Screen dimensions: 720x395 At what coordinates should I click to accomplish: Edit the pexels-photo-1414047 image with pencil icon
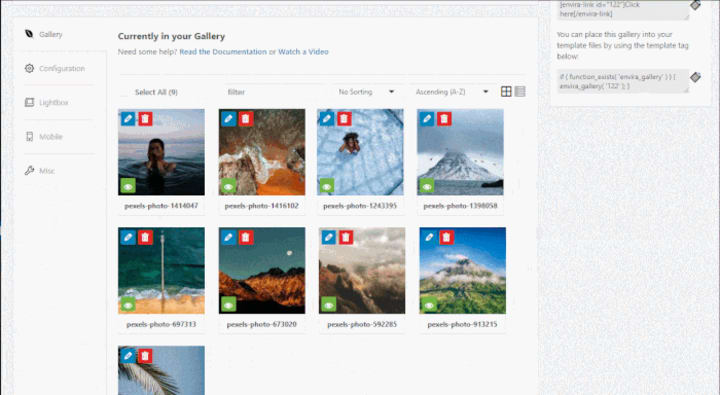tap(128, 119)
